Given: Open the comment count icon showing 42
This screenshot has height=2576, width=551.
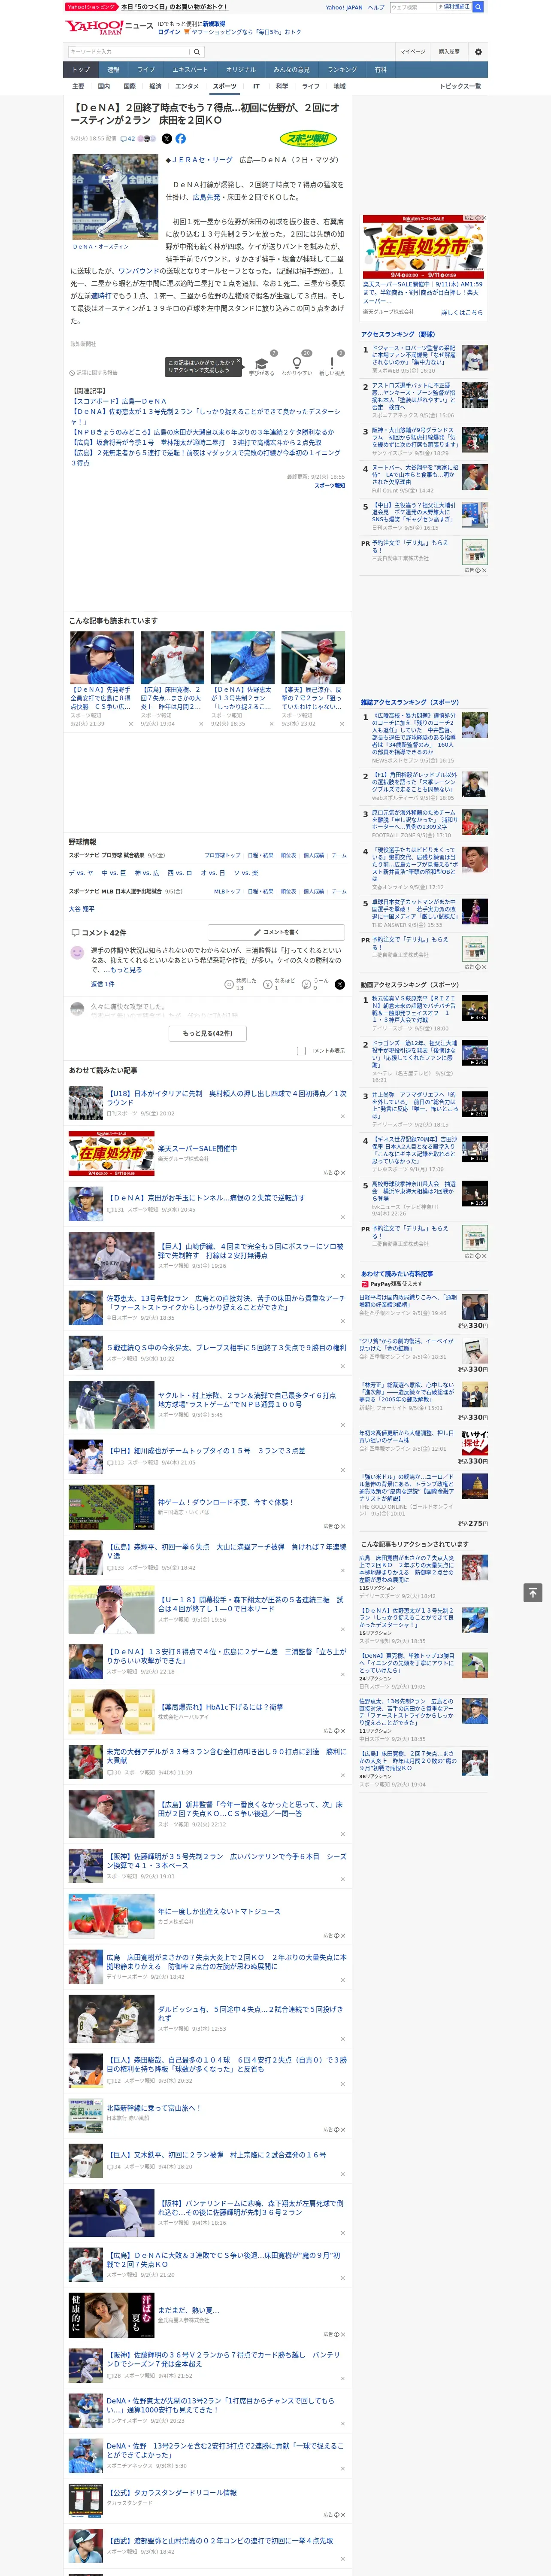Looking at the screenshot, I should tap(128, 139).
